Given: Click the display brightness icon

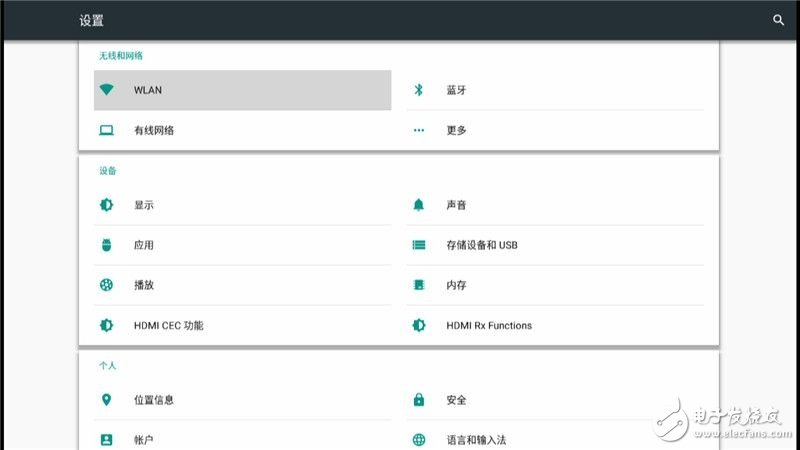Looking at the screenshot, I should click(x=106, y=205).
